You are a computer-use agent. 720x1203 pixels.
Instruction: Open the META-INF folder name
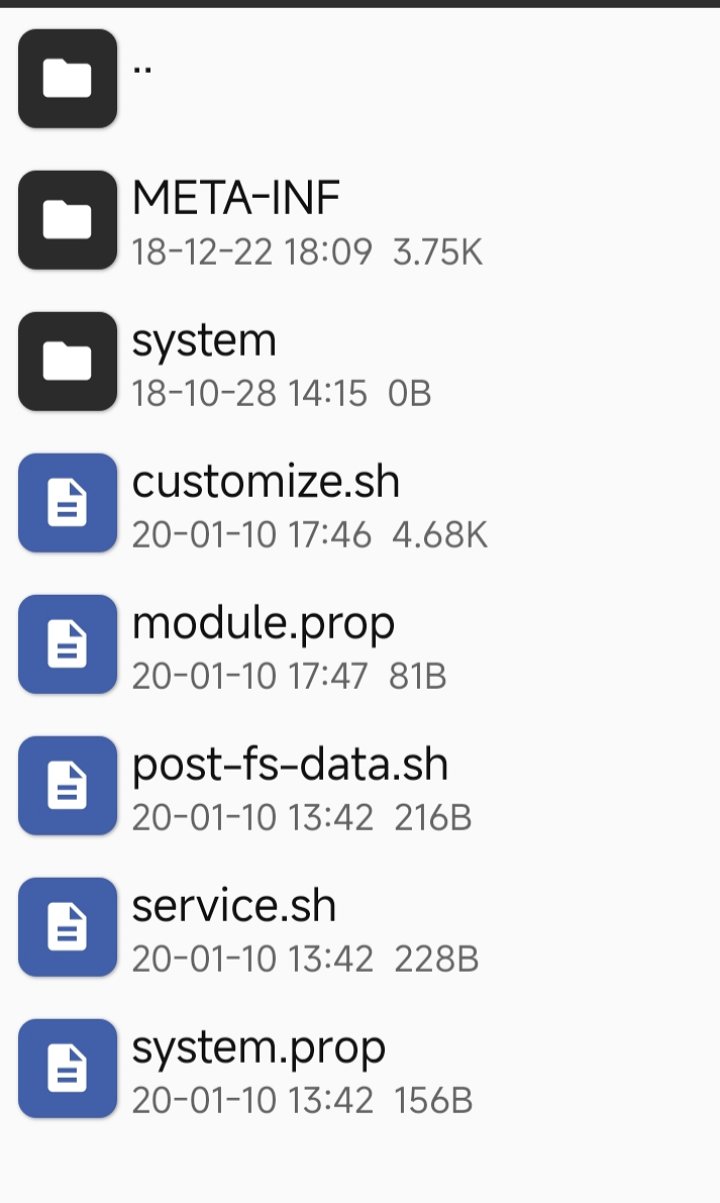pos(236,198)
